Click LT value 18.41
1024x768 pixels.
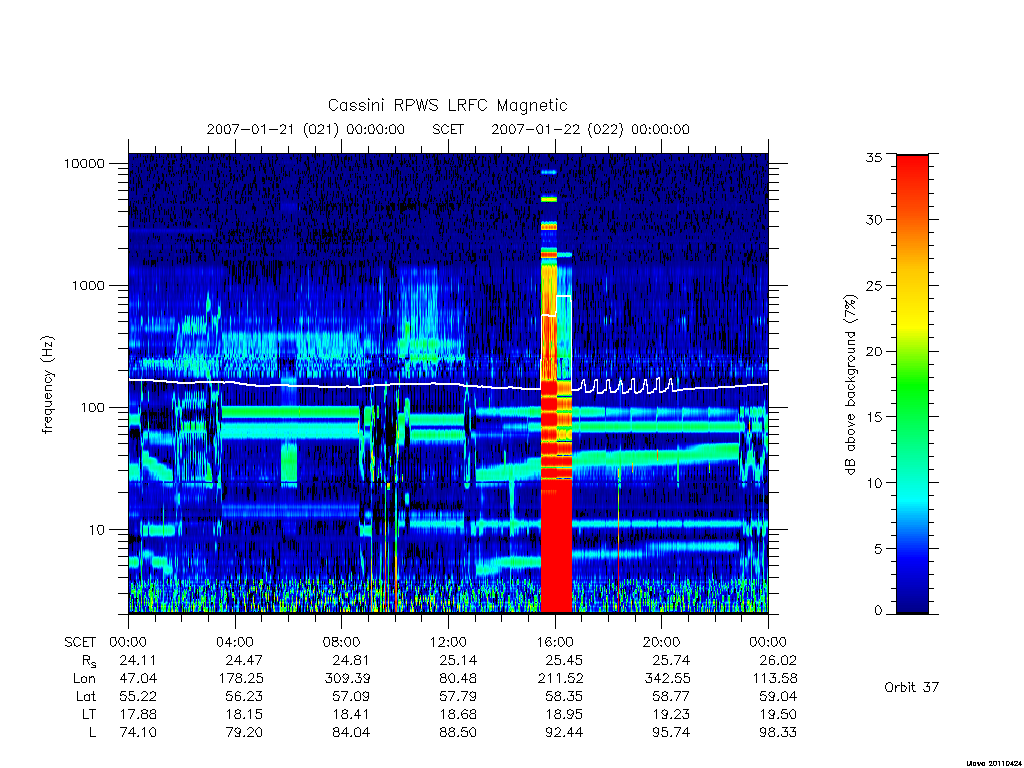point(351,714)
